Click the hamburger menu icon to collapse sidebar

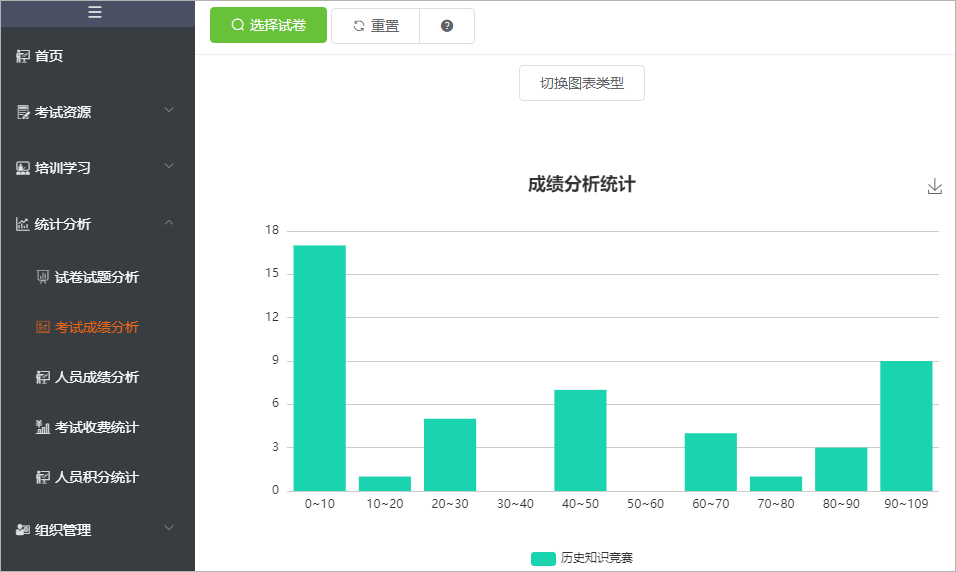[95, 12]
